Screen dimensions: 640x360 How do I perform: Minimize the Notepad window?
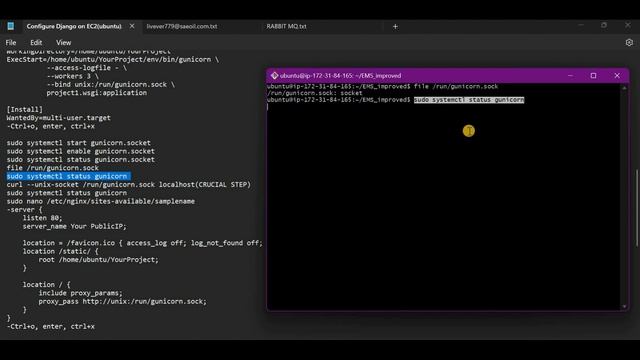pos(581,25)
